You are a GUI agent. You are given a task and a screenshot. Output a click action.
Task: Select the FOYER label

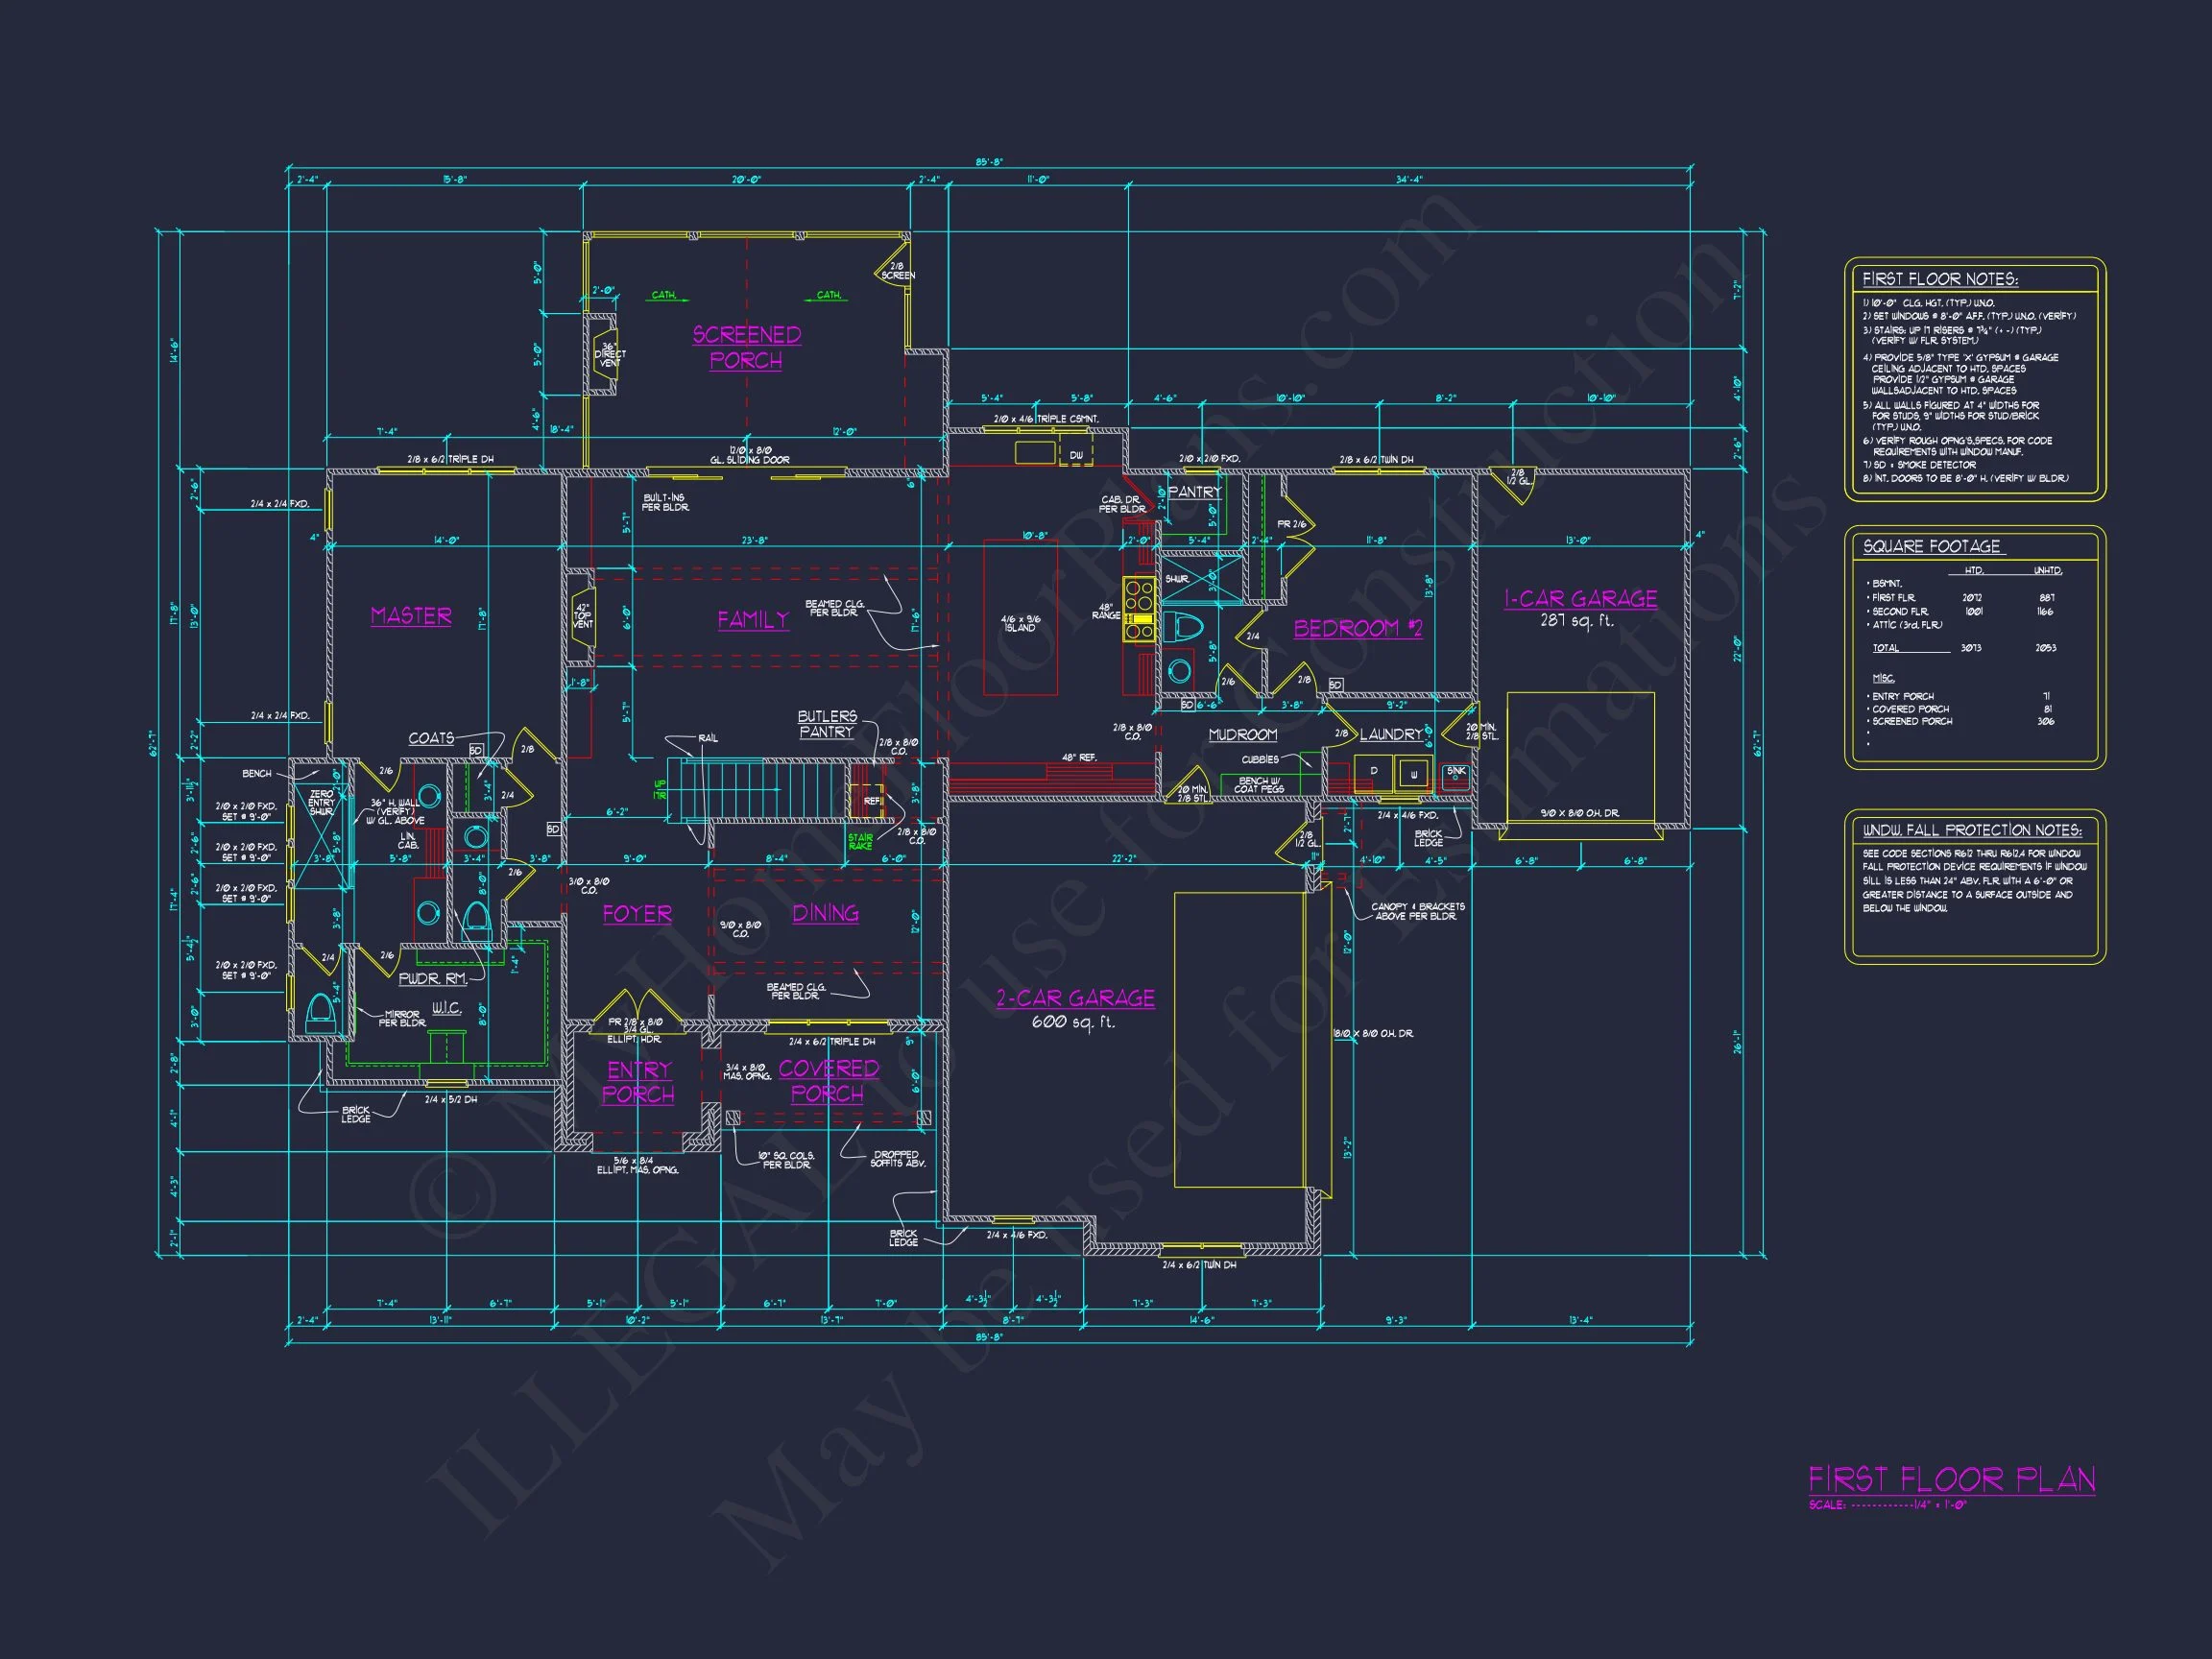point(637,914)
